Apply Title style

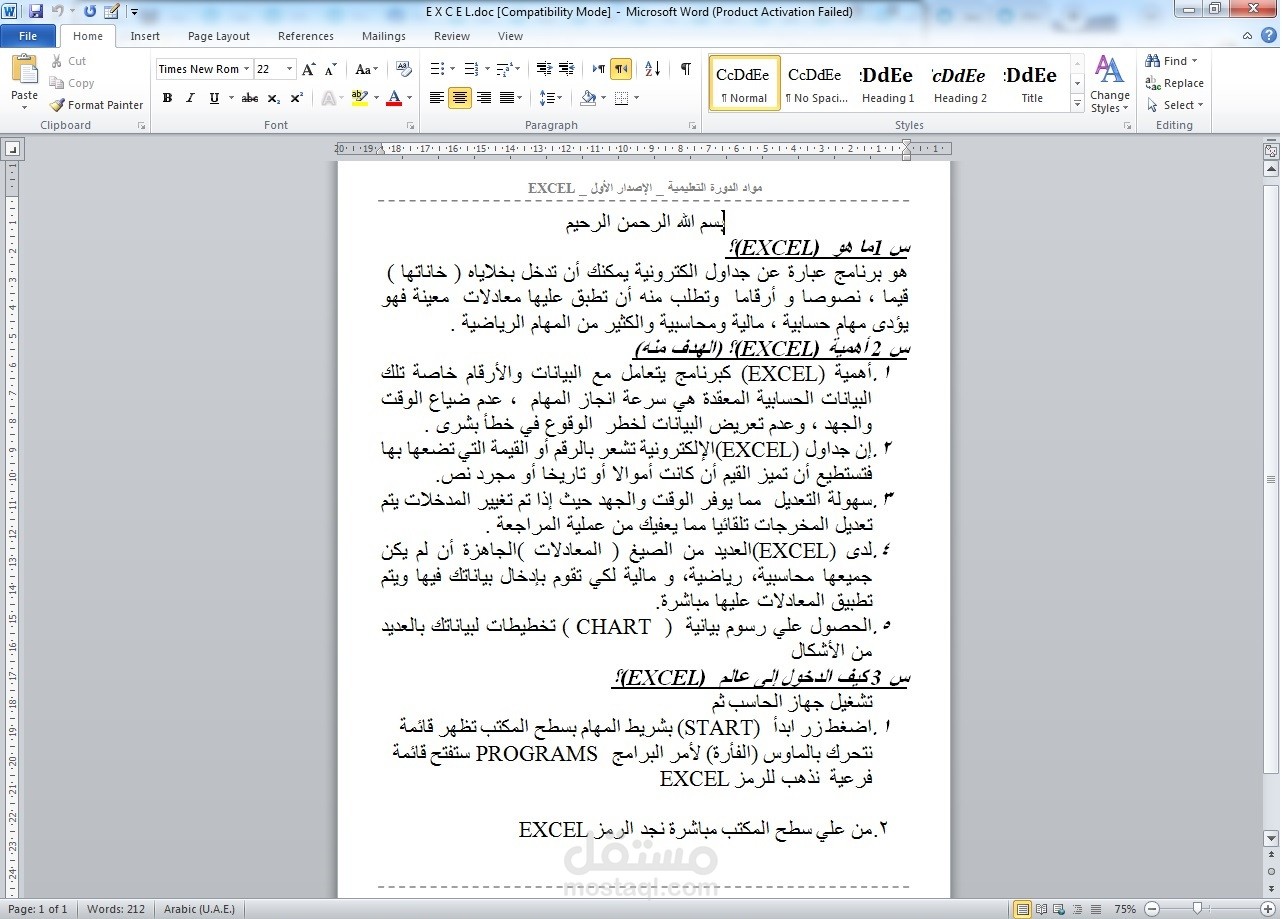click(x=1032, y=83)
